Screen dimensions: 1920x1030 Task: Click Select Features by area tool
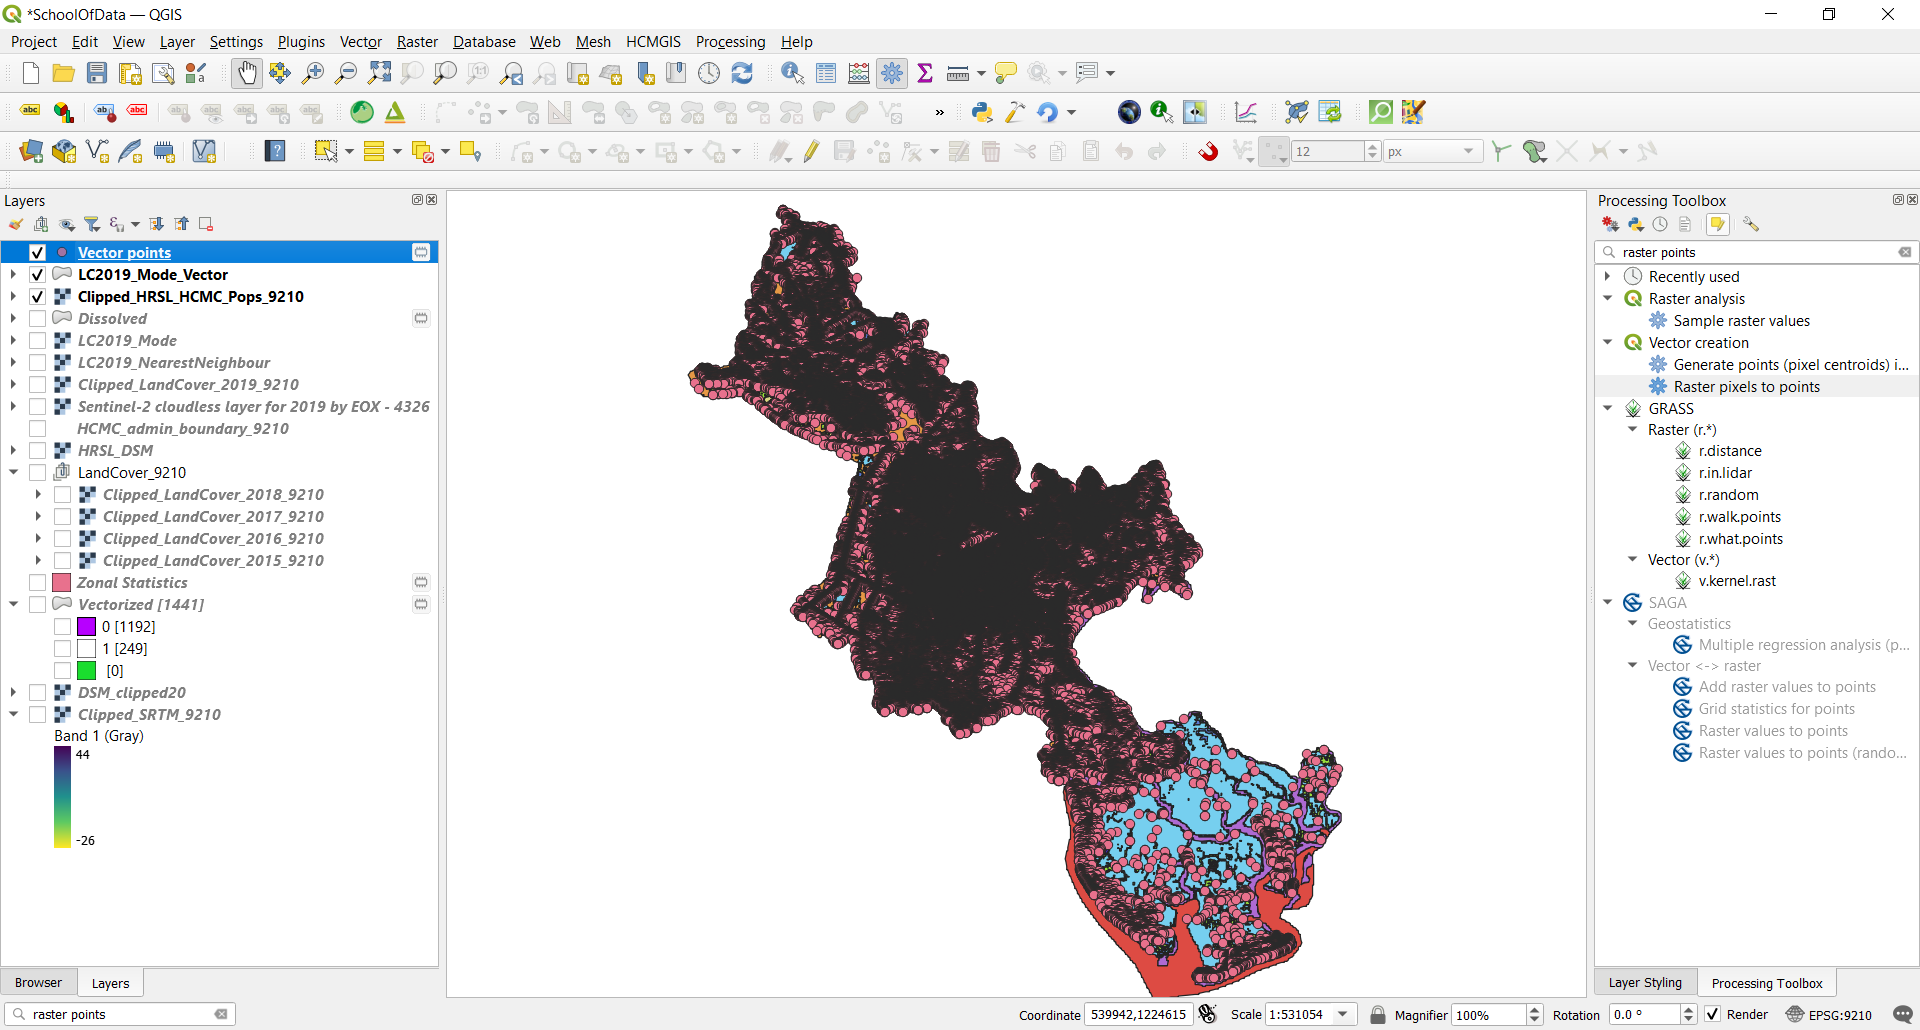(325, 151)
